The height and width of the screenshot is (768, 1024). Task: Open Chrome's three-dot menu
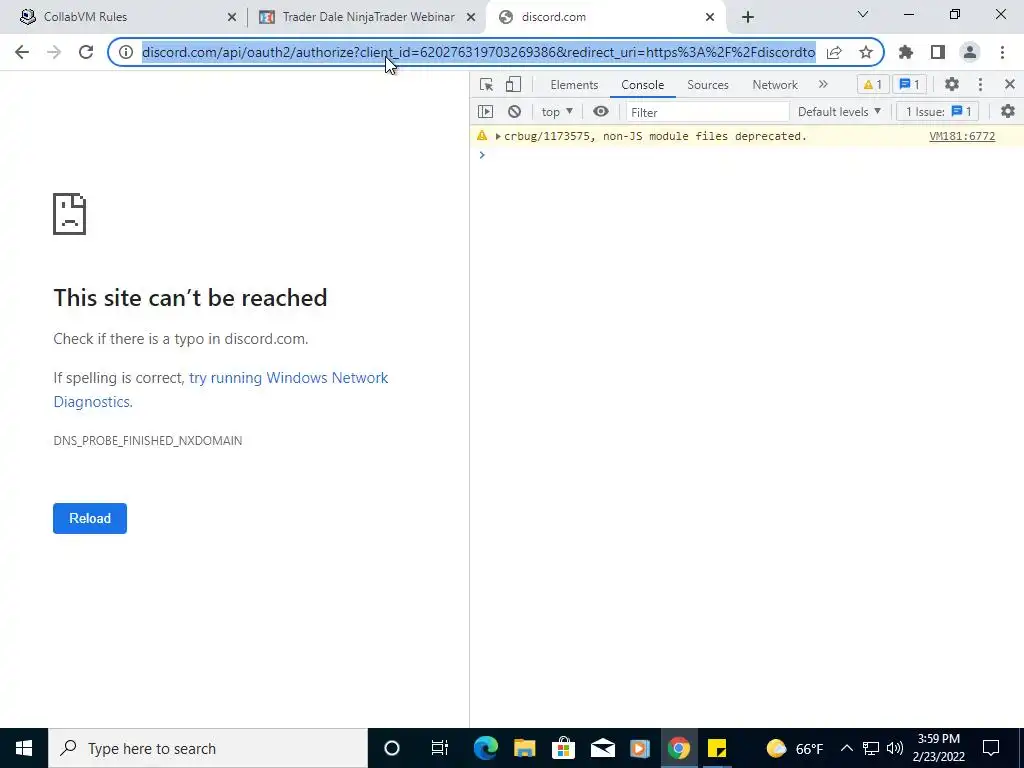tap(1002, 52)
